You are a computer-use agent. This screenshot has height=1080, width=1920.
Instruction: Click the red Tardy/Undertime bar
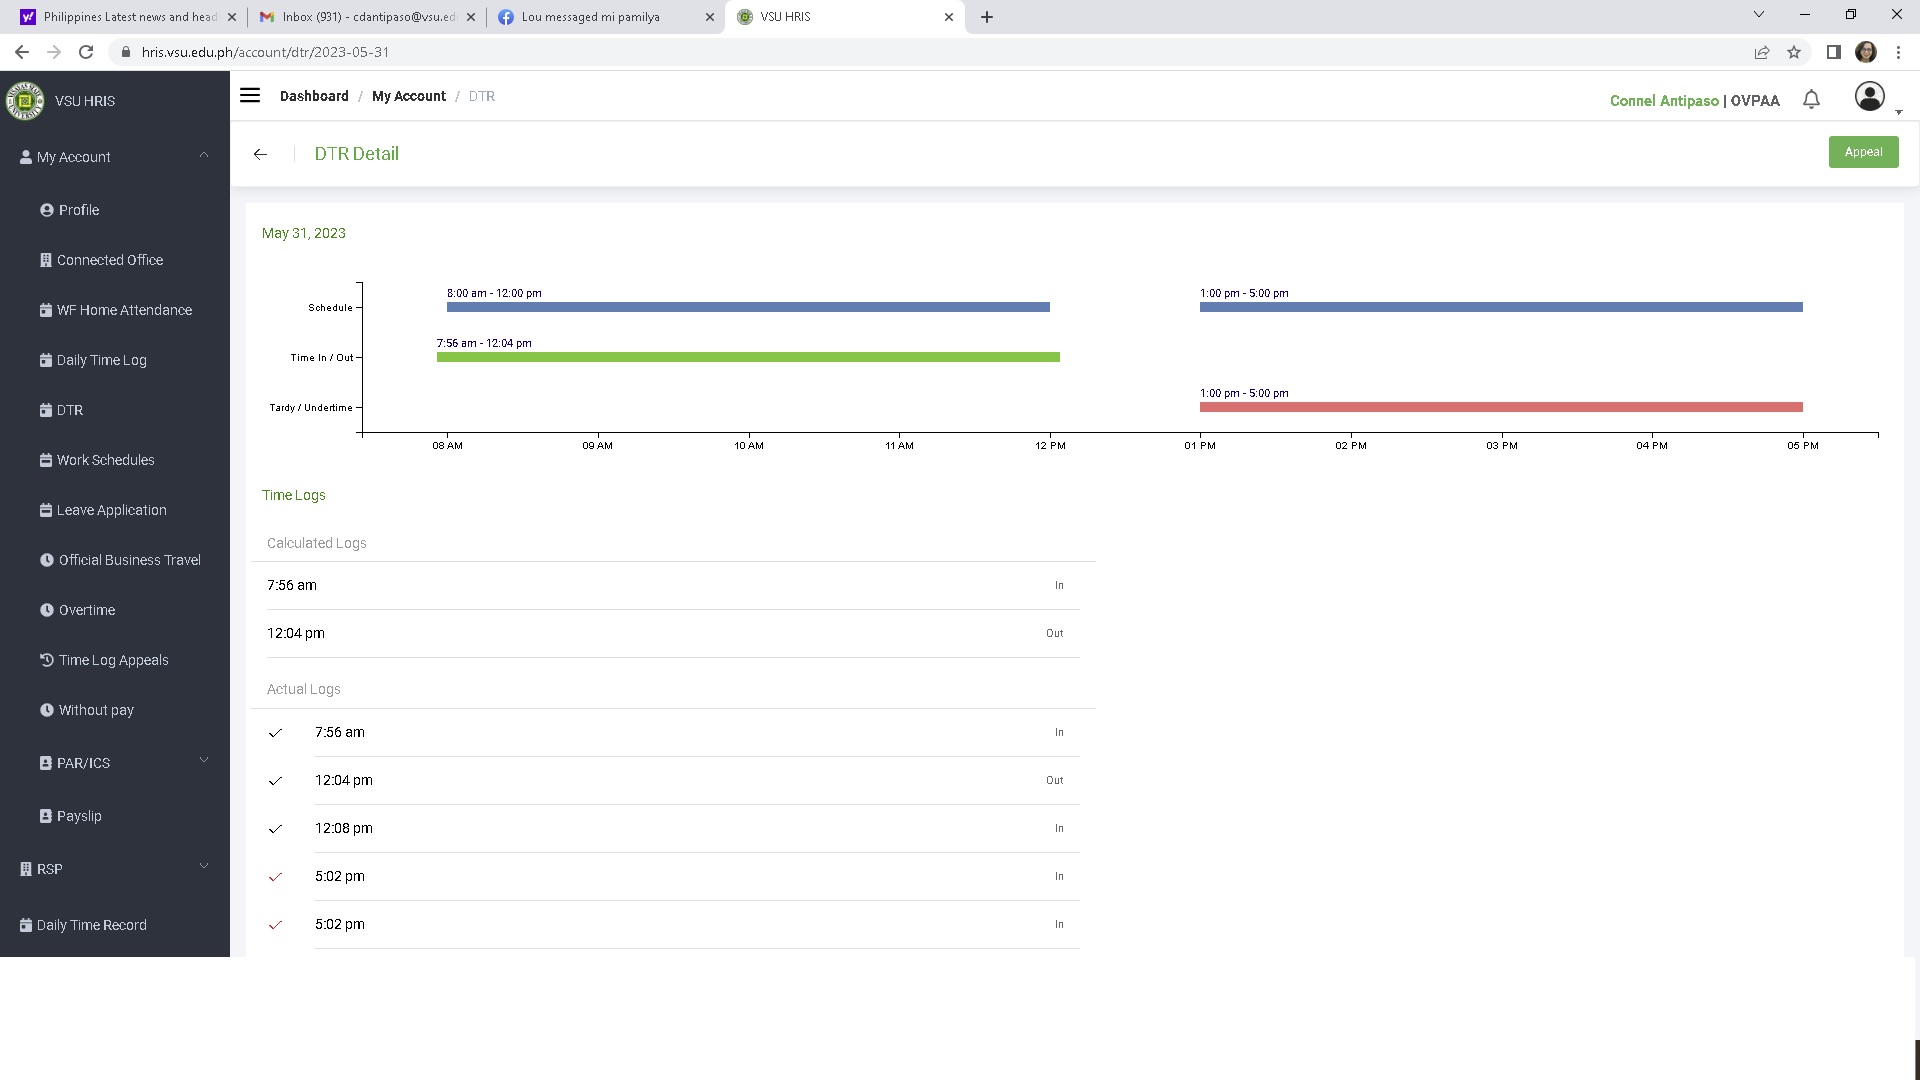click(x=1500, y=407)
